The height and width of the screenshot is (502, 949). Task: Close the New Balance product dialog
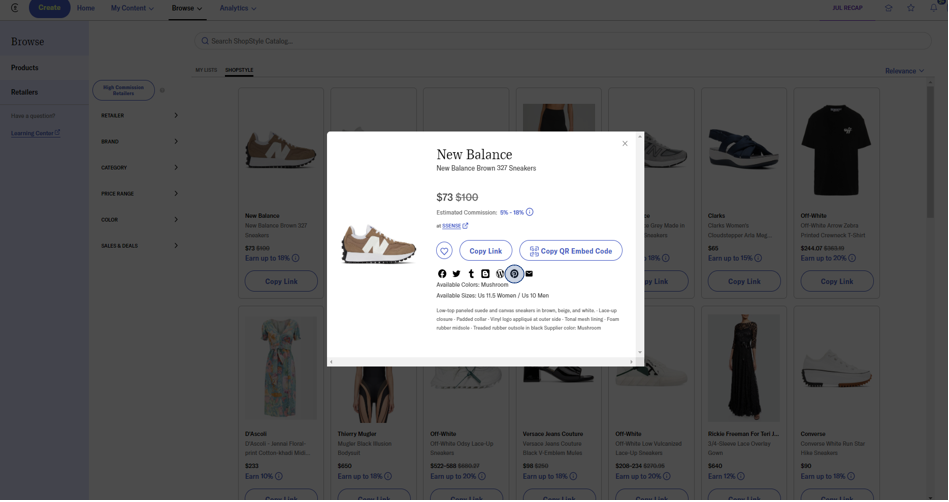[x=625, y=143]
